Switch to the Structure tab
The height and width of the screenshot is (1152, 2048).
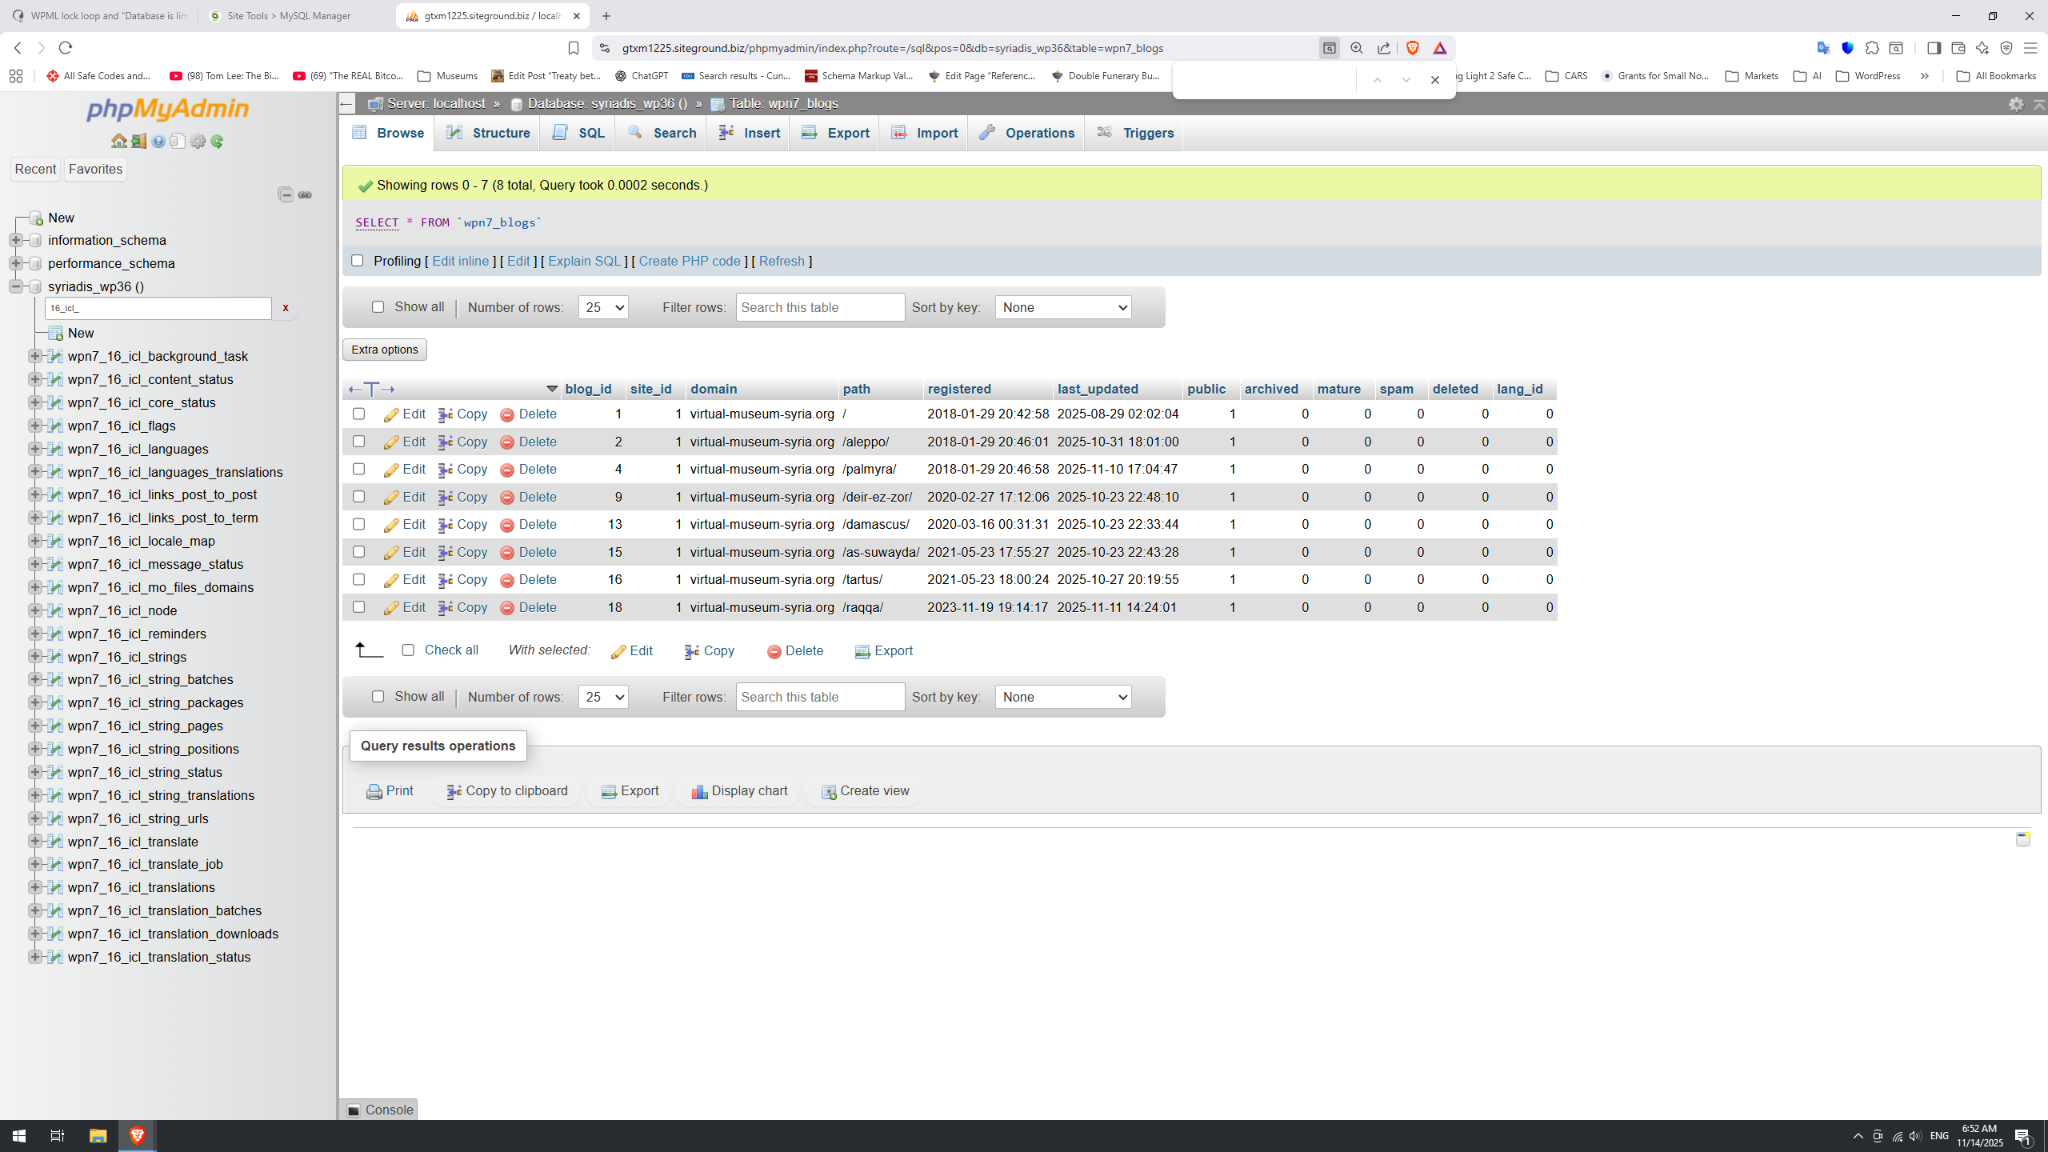(488, 133)
